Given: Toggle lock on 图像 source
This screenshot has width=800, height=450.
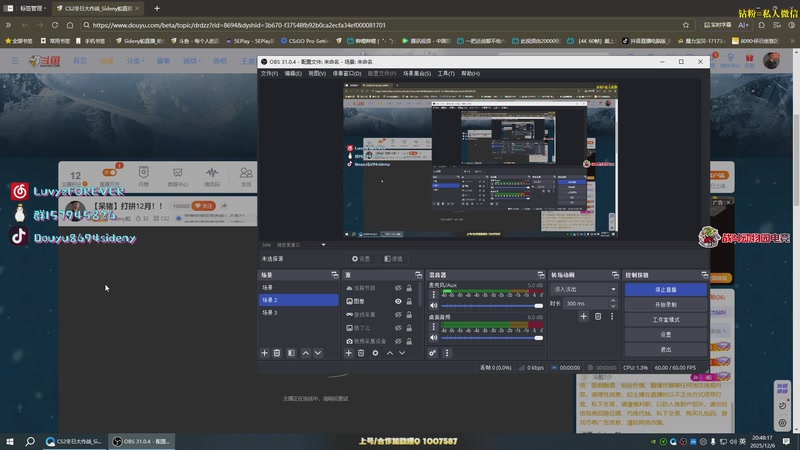Looking at the screenshot, I should tap(409, 302).
